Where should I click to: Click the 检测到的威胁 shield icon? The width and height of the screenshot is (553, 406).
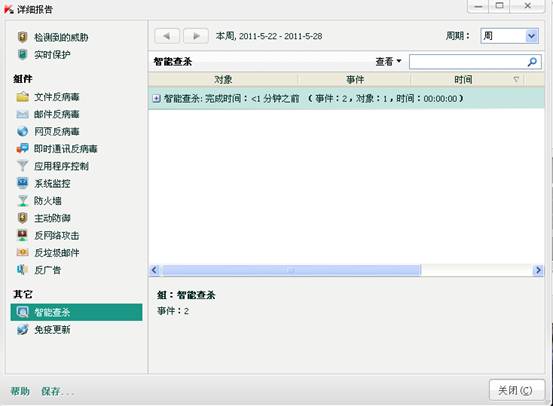[x=23, y=37]
